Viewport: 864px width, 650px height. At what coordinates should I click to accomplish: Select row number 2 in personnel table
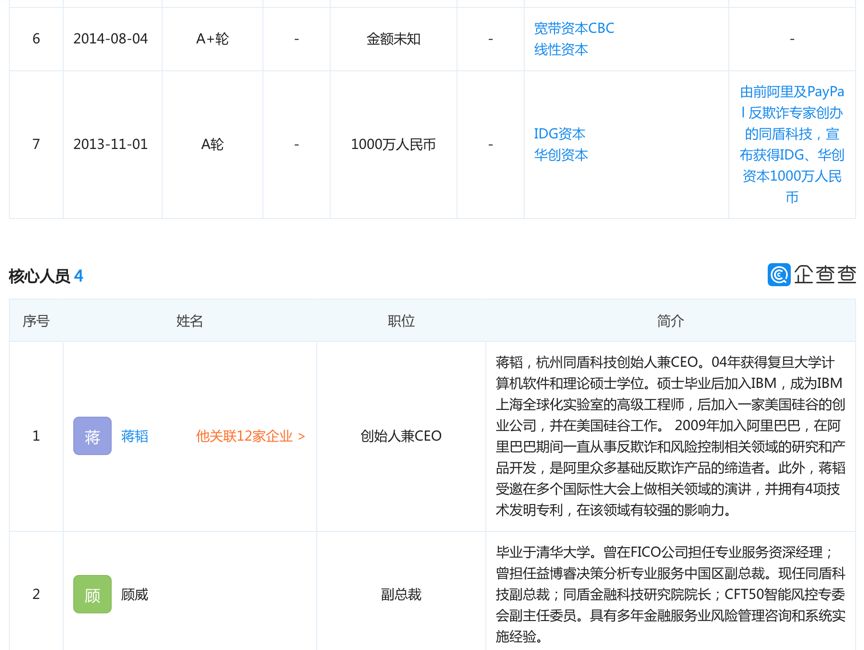point(36,594)
